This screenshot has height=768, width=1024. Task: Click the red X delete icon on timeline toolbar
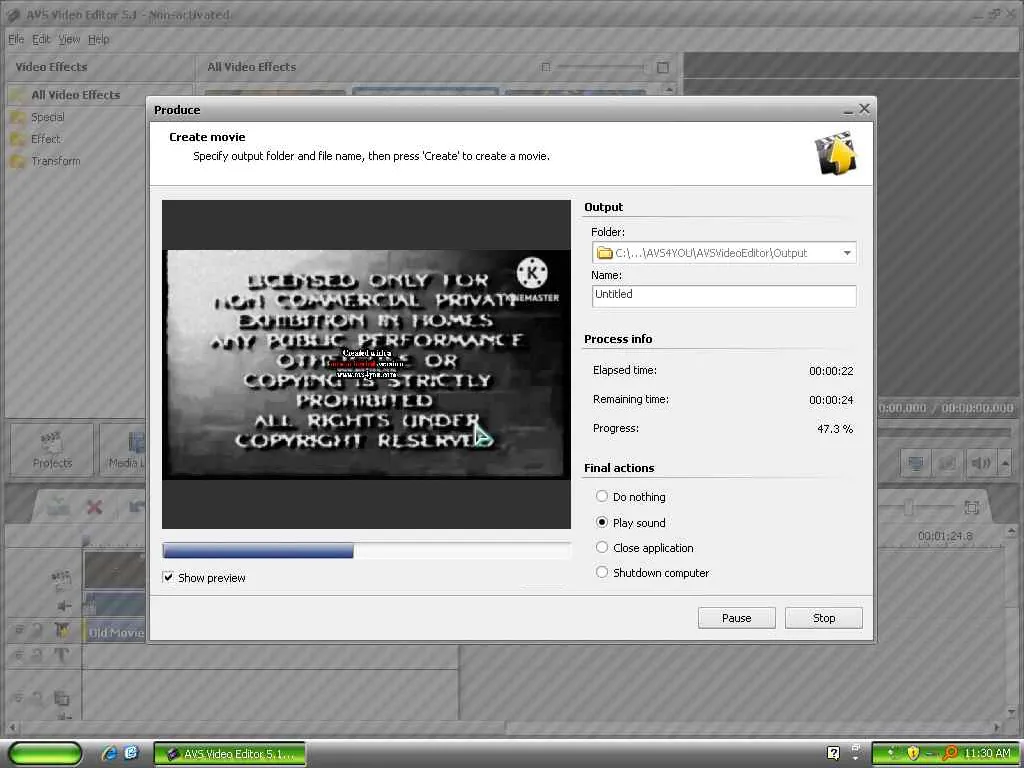(95, 507)
